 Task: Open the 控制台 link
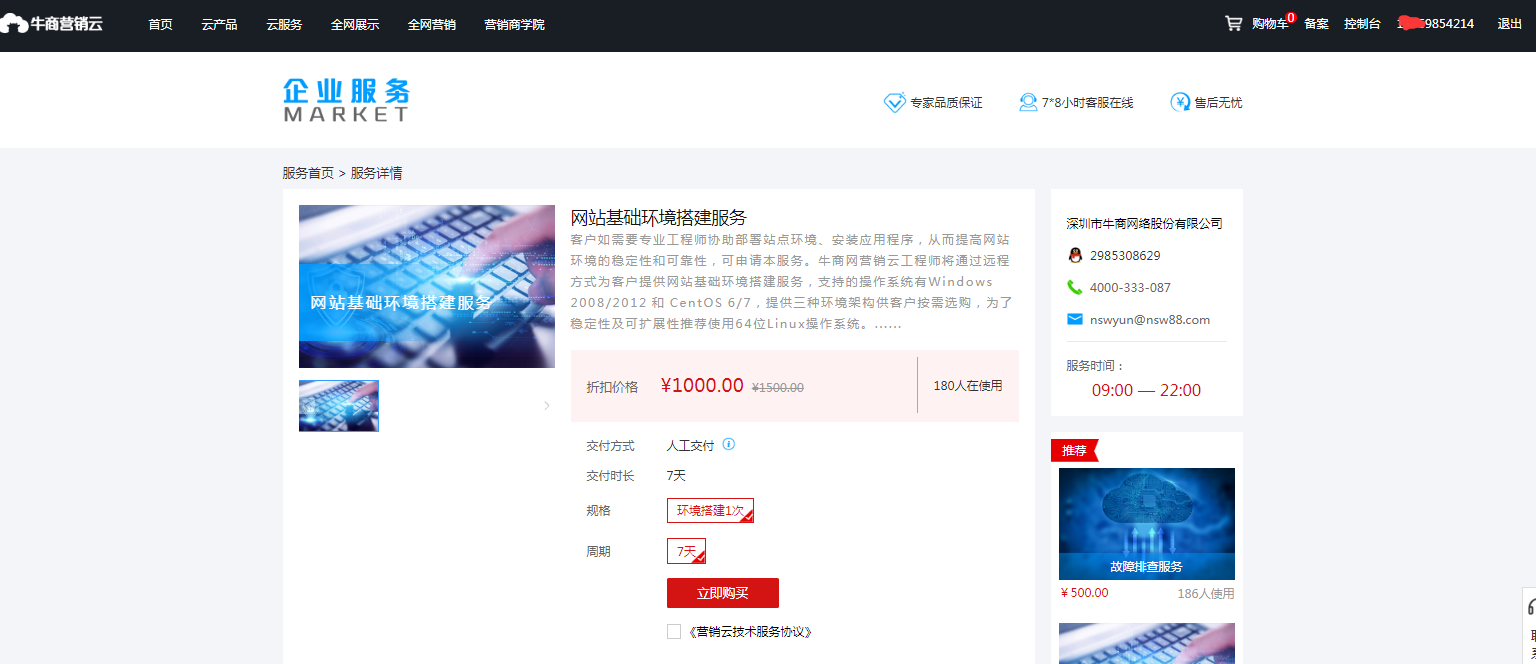1362,24
